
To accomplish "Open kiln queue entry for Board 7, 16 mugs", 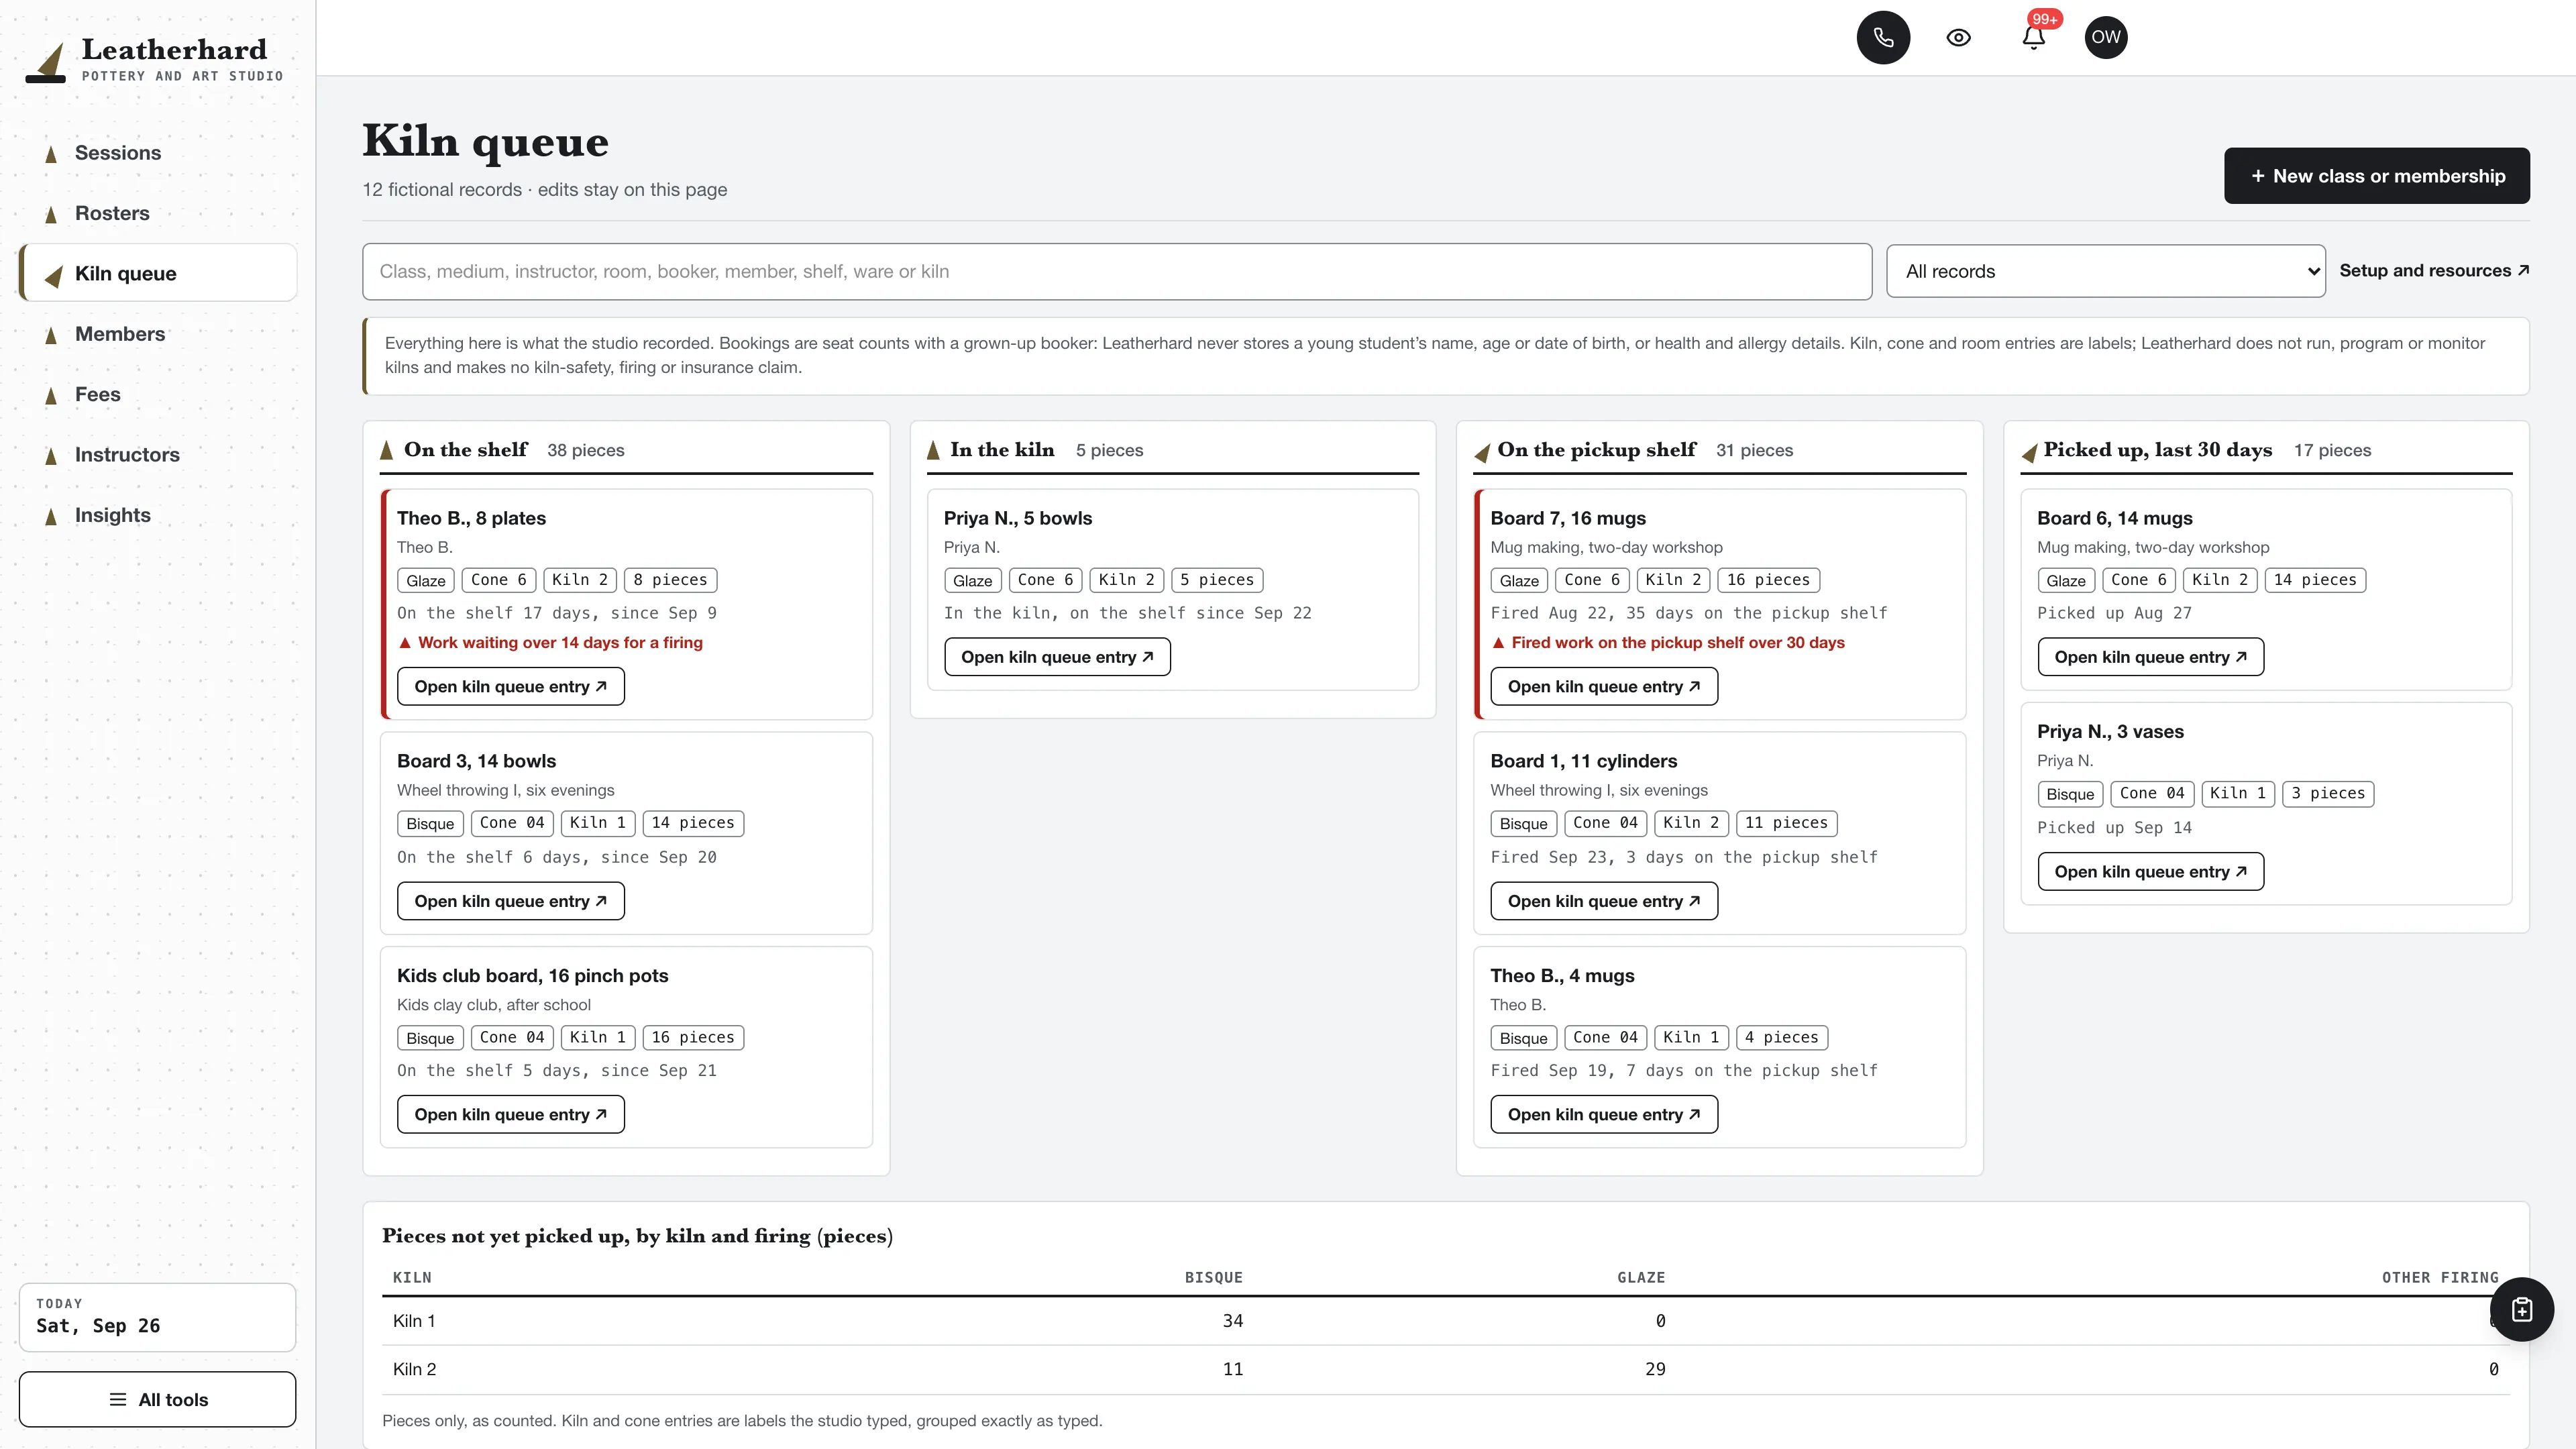I will point(1604,686).
